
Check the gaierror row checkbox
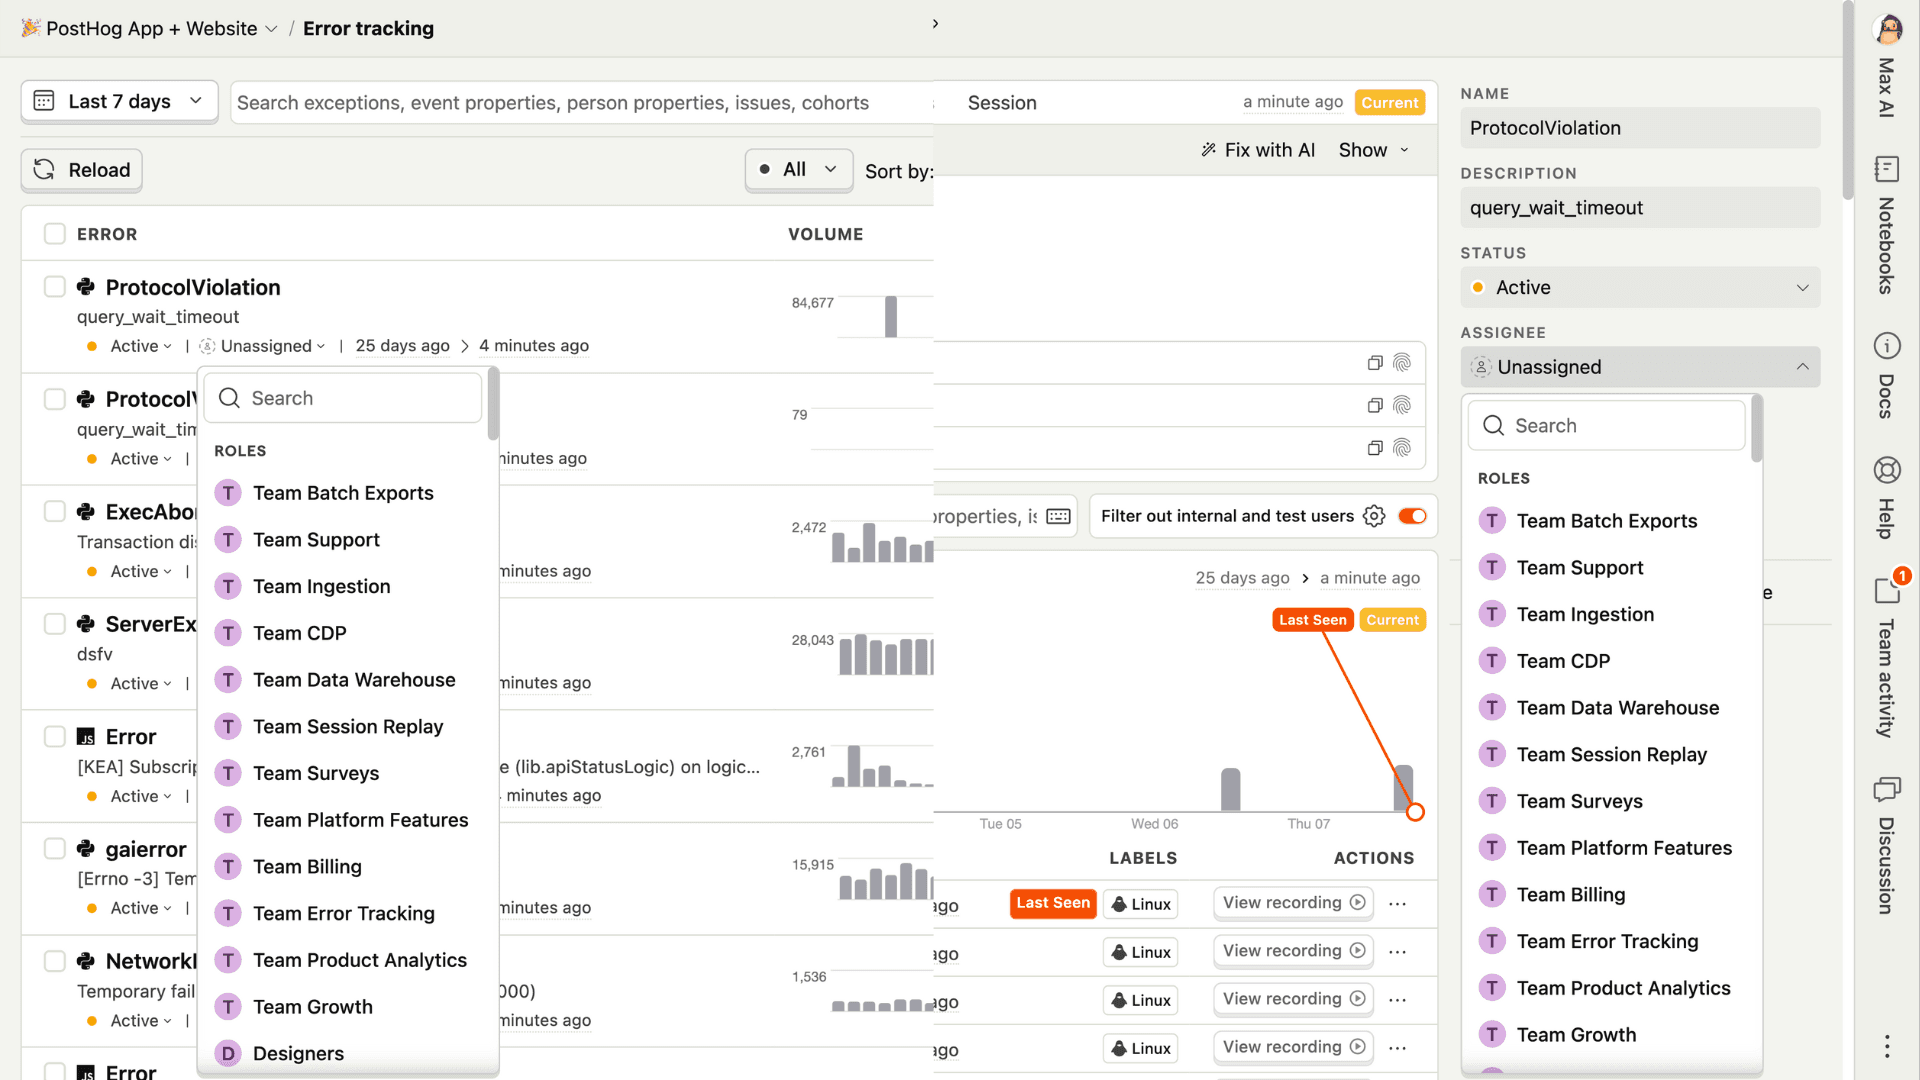pyautogui.click(x=55, y=849)
